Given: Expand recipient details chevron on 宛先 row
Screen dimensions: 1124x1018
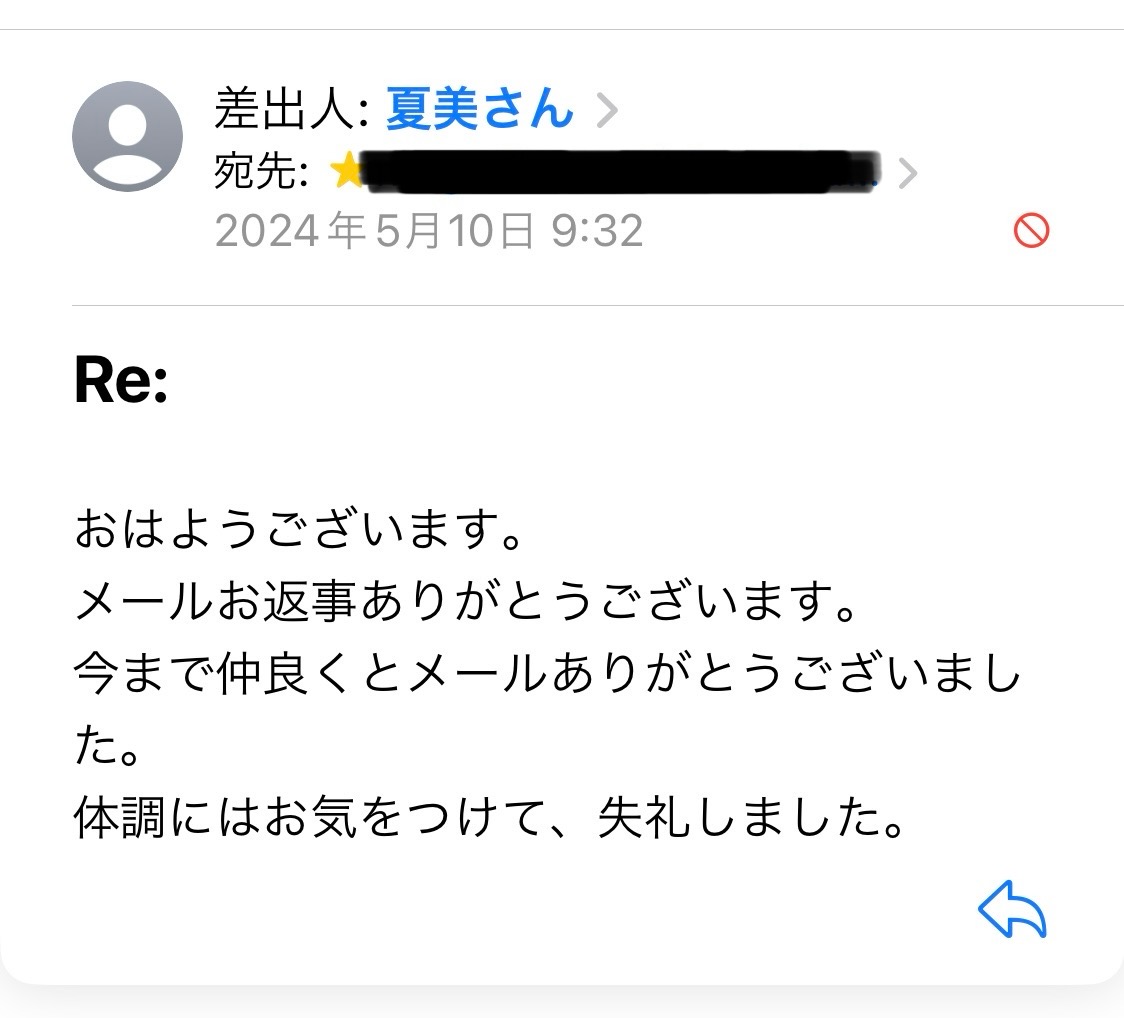Looking at the screenshot, I should 907,174.
